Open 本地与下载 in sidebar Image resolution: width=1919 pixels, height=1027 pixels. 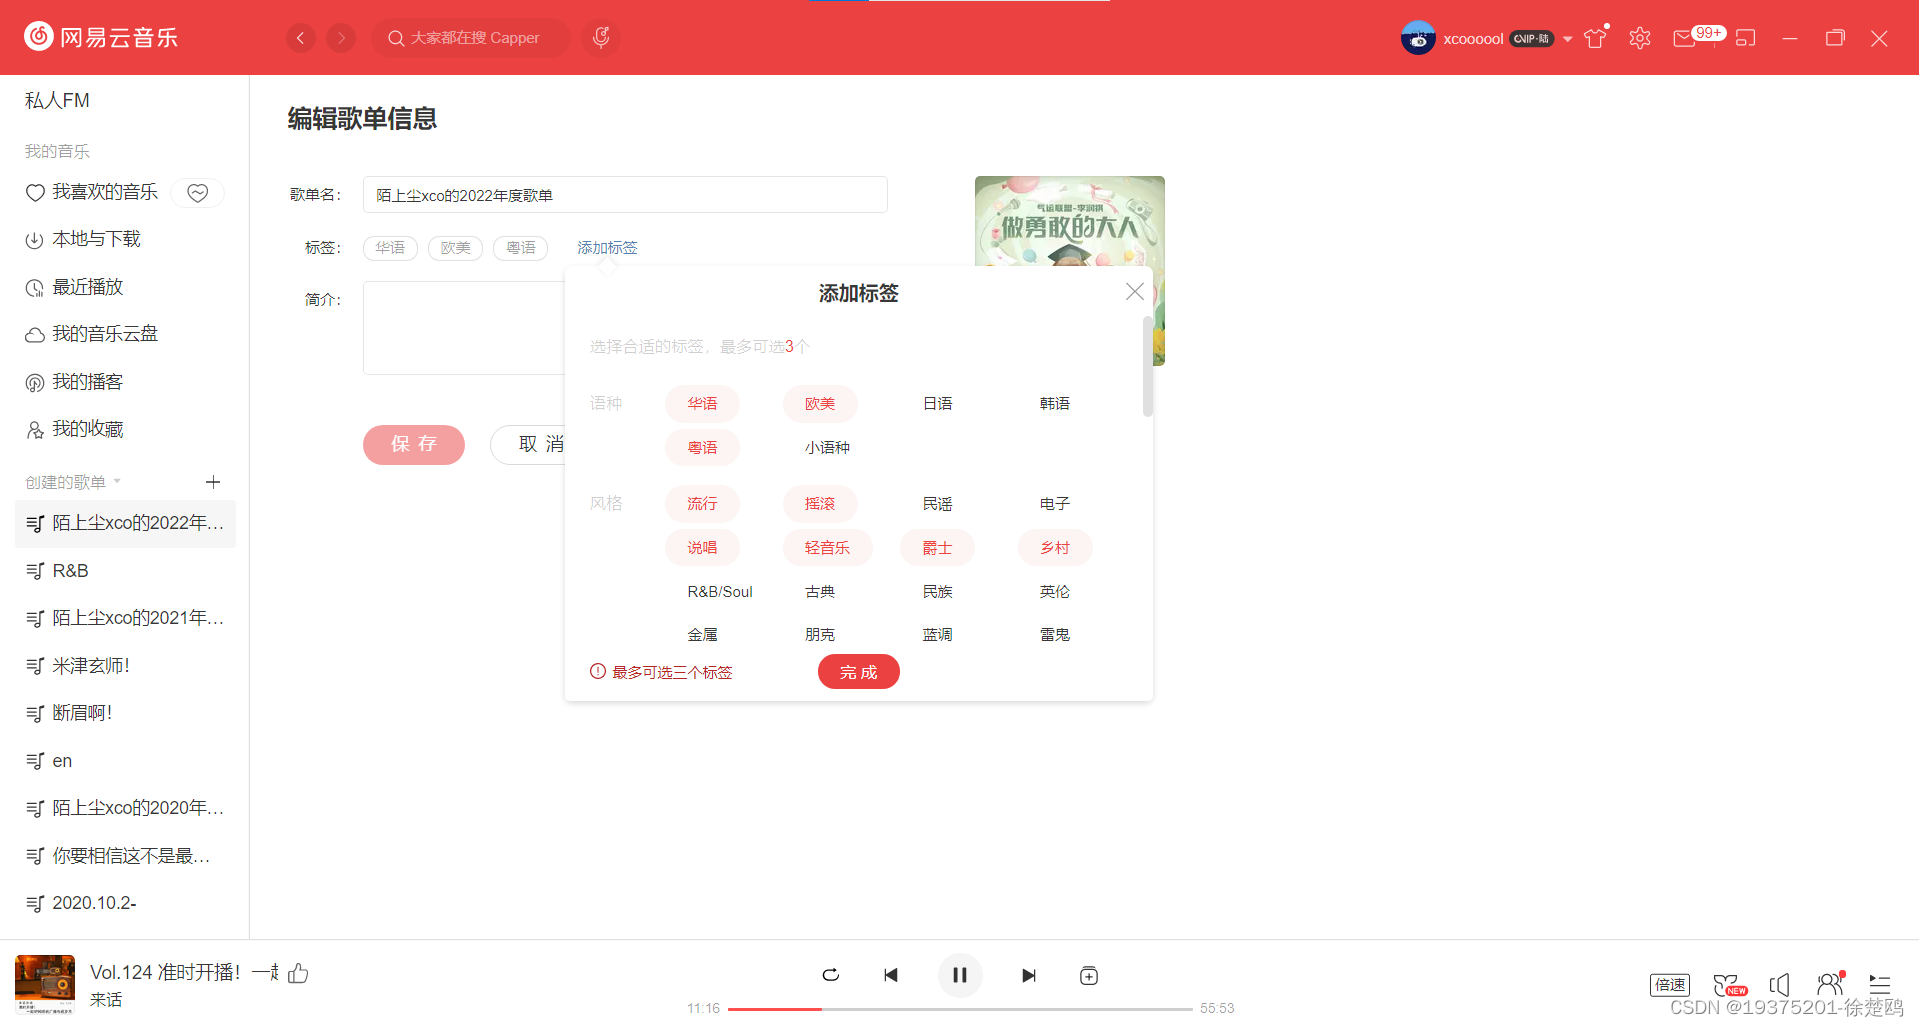coord(83,239)
